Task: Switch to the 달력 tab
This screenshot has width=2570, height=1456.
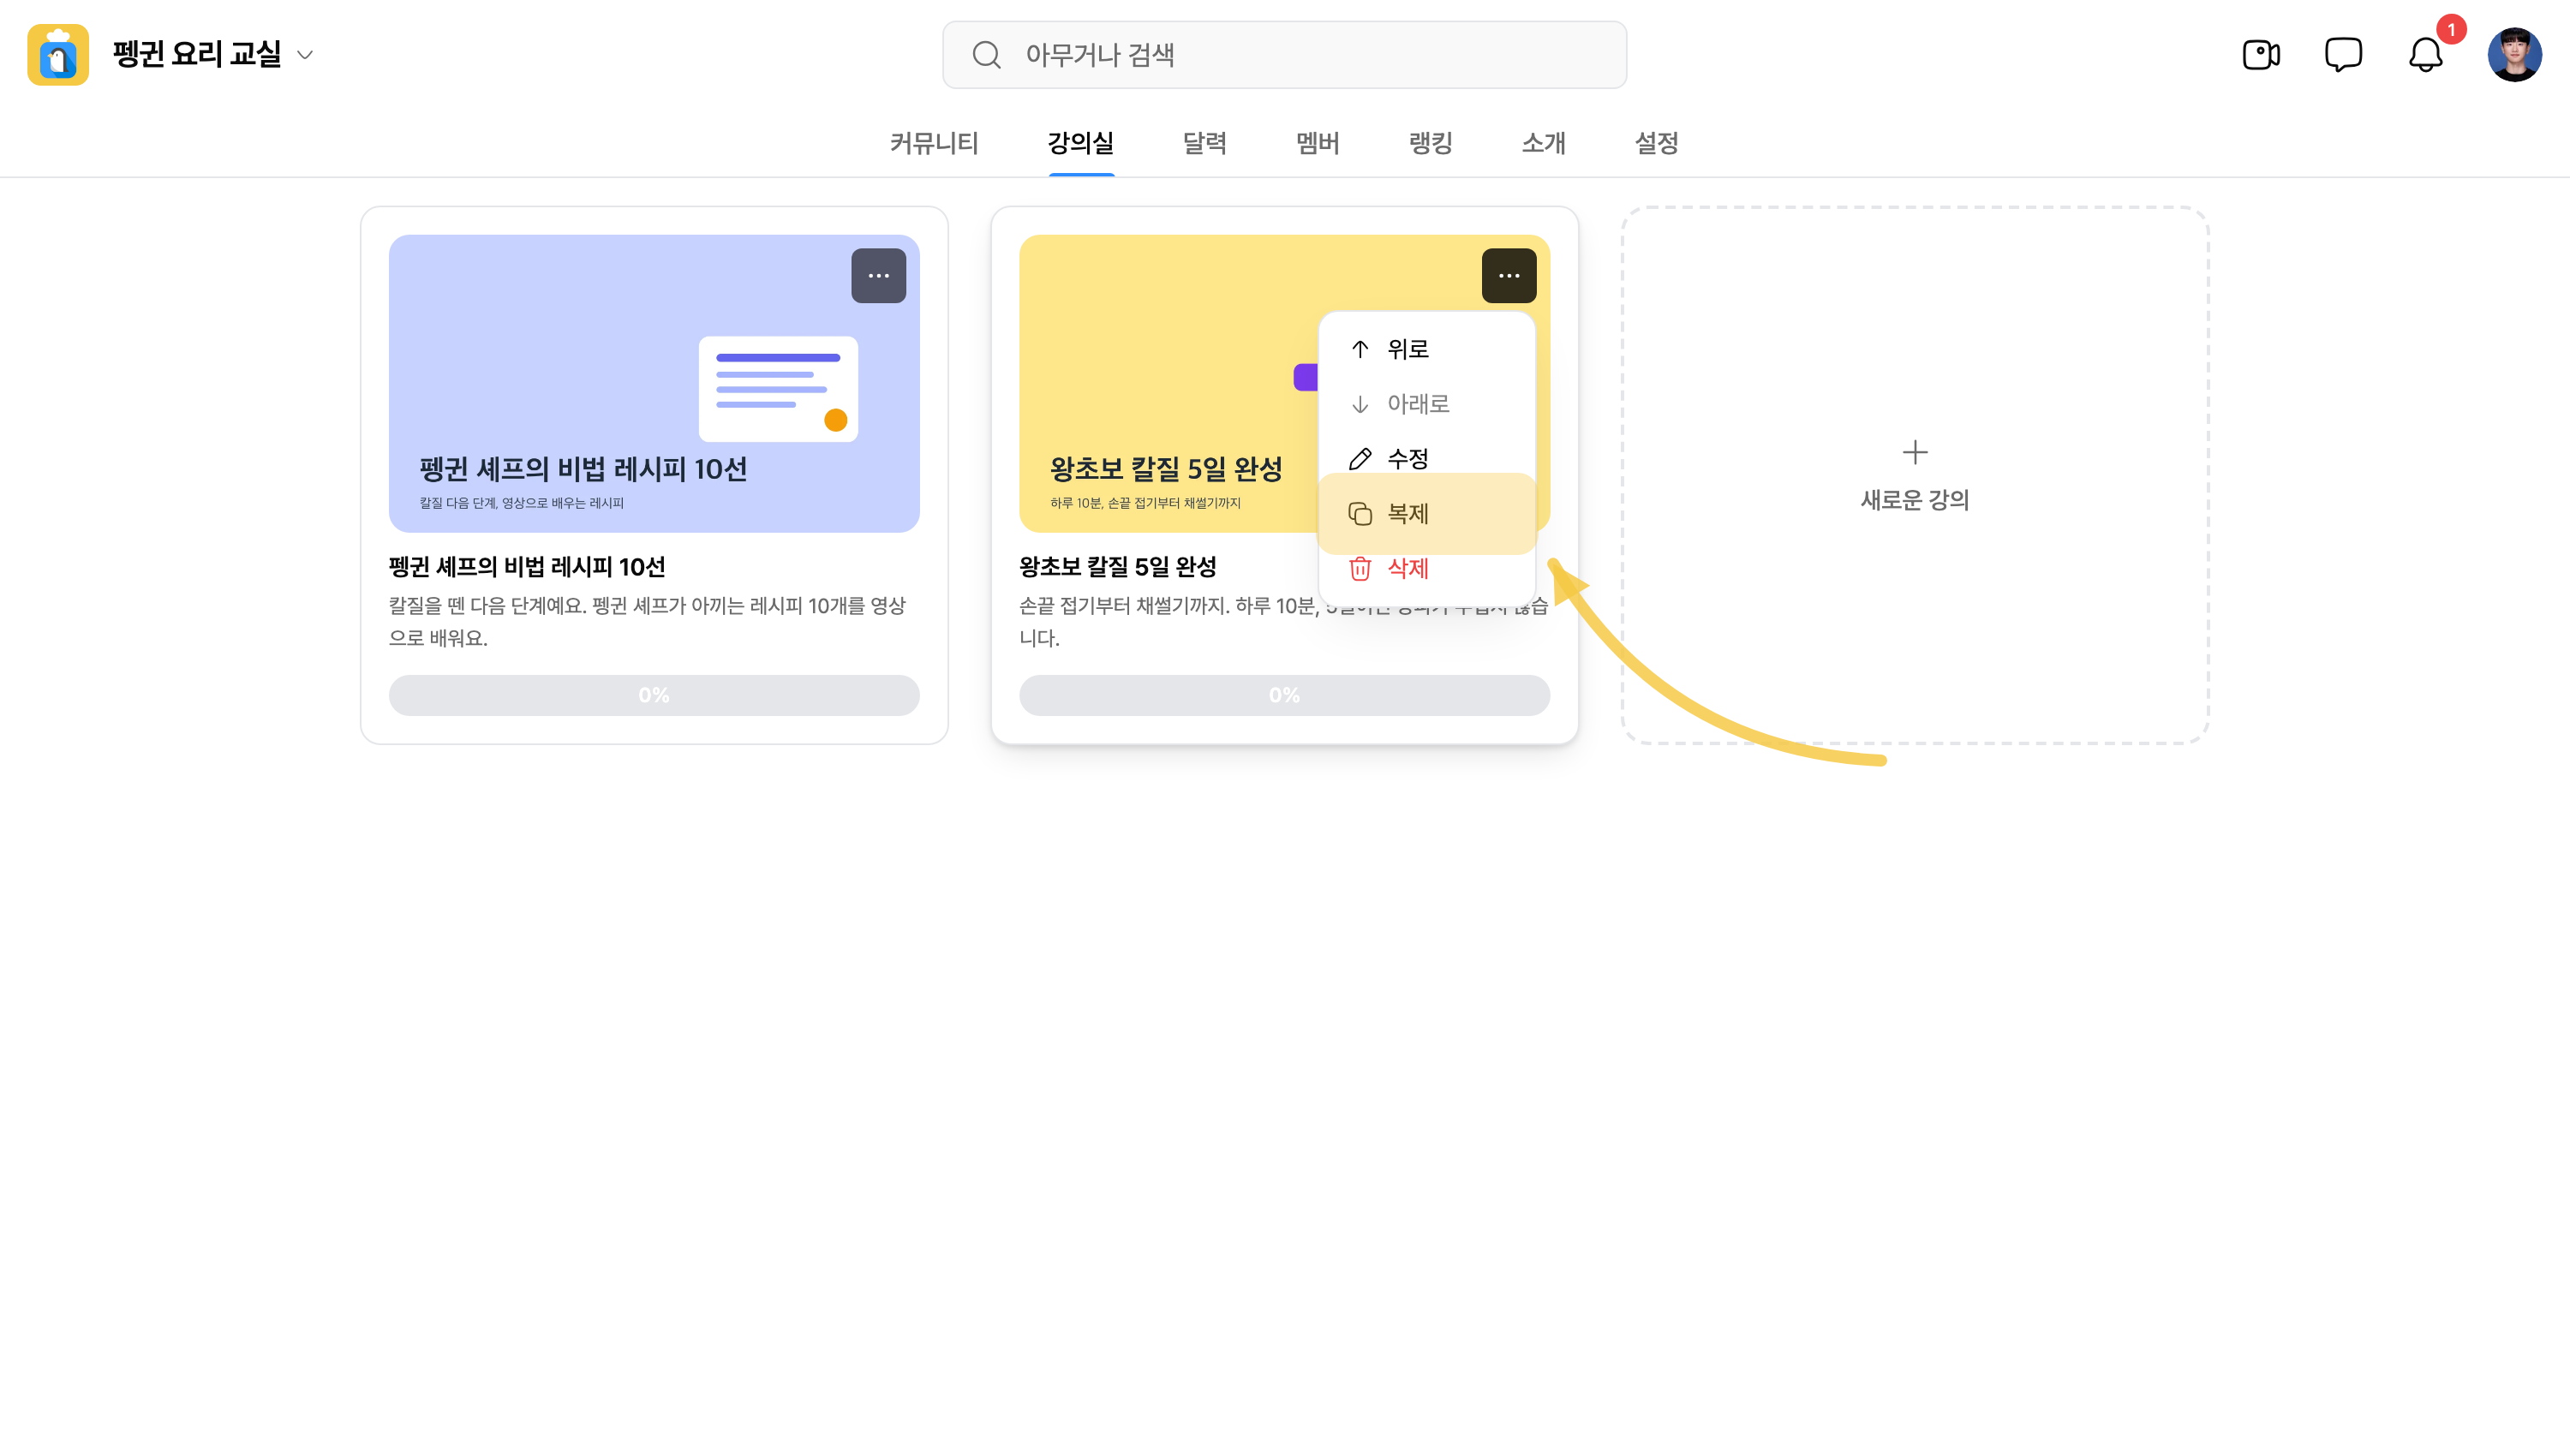Action: coord(1204,143)
